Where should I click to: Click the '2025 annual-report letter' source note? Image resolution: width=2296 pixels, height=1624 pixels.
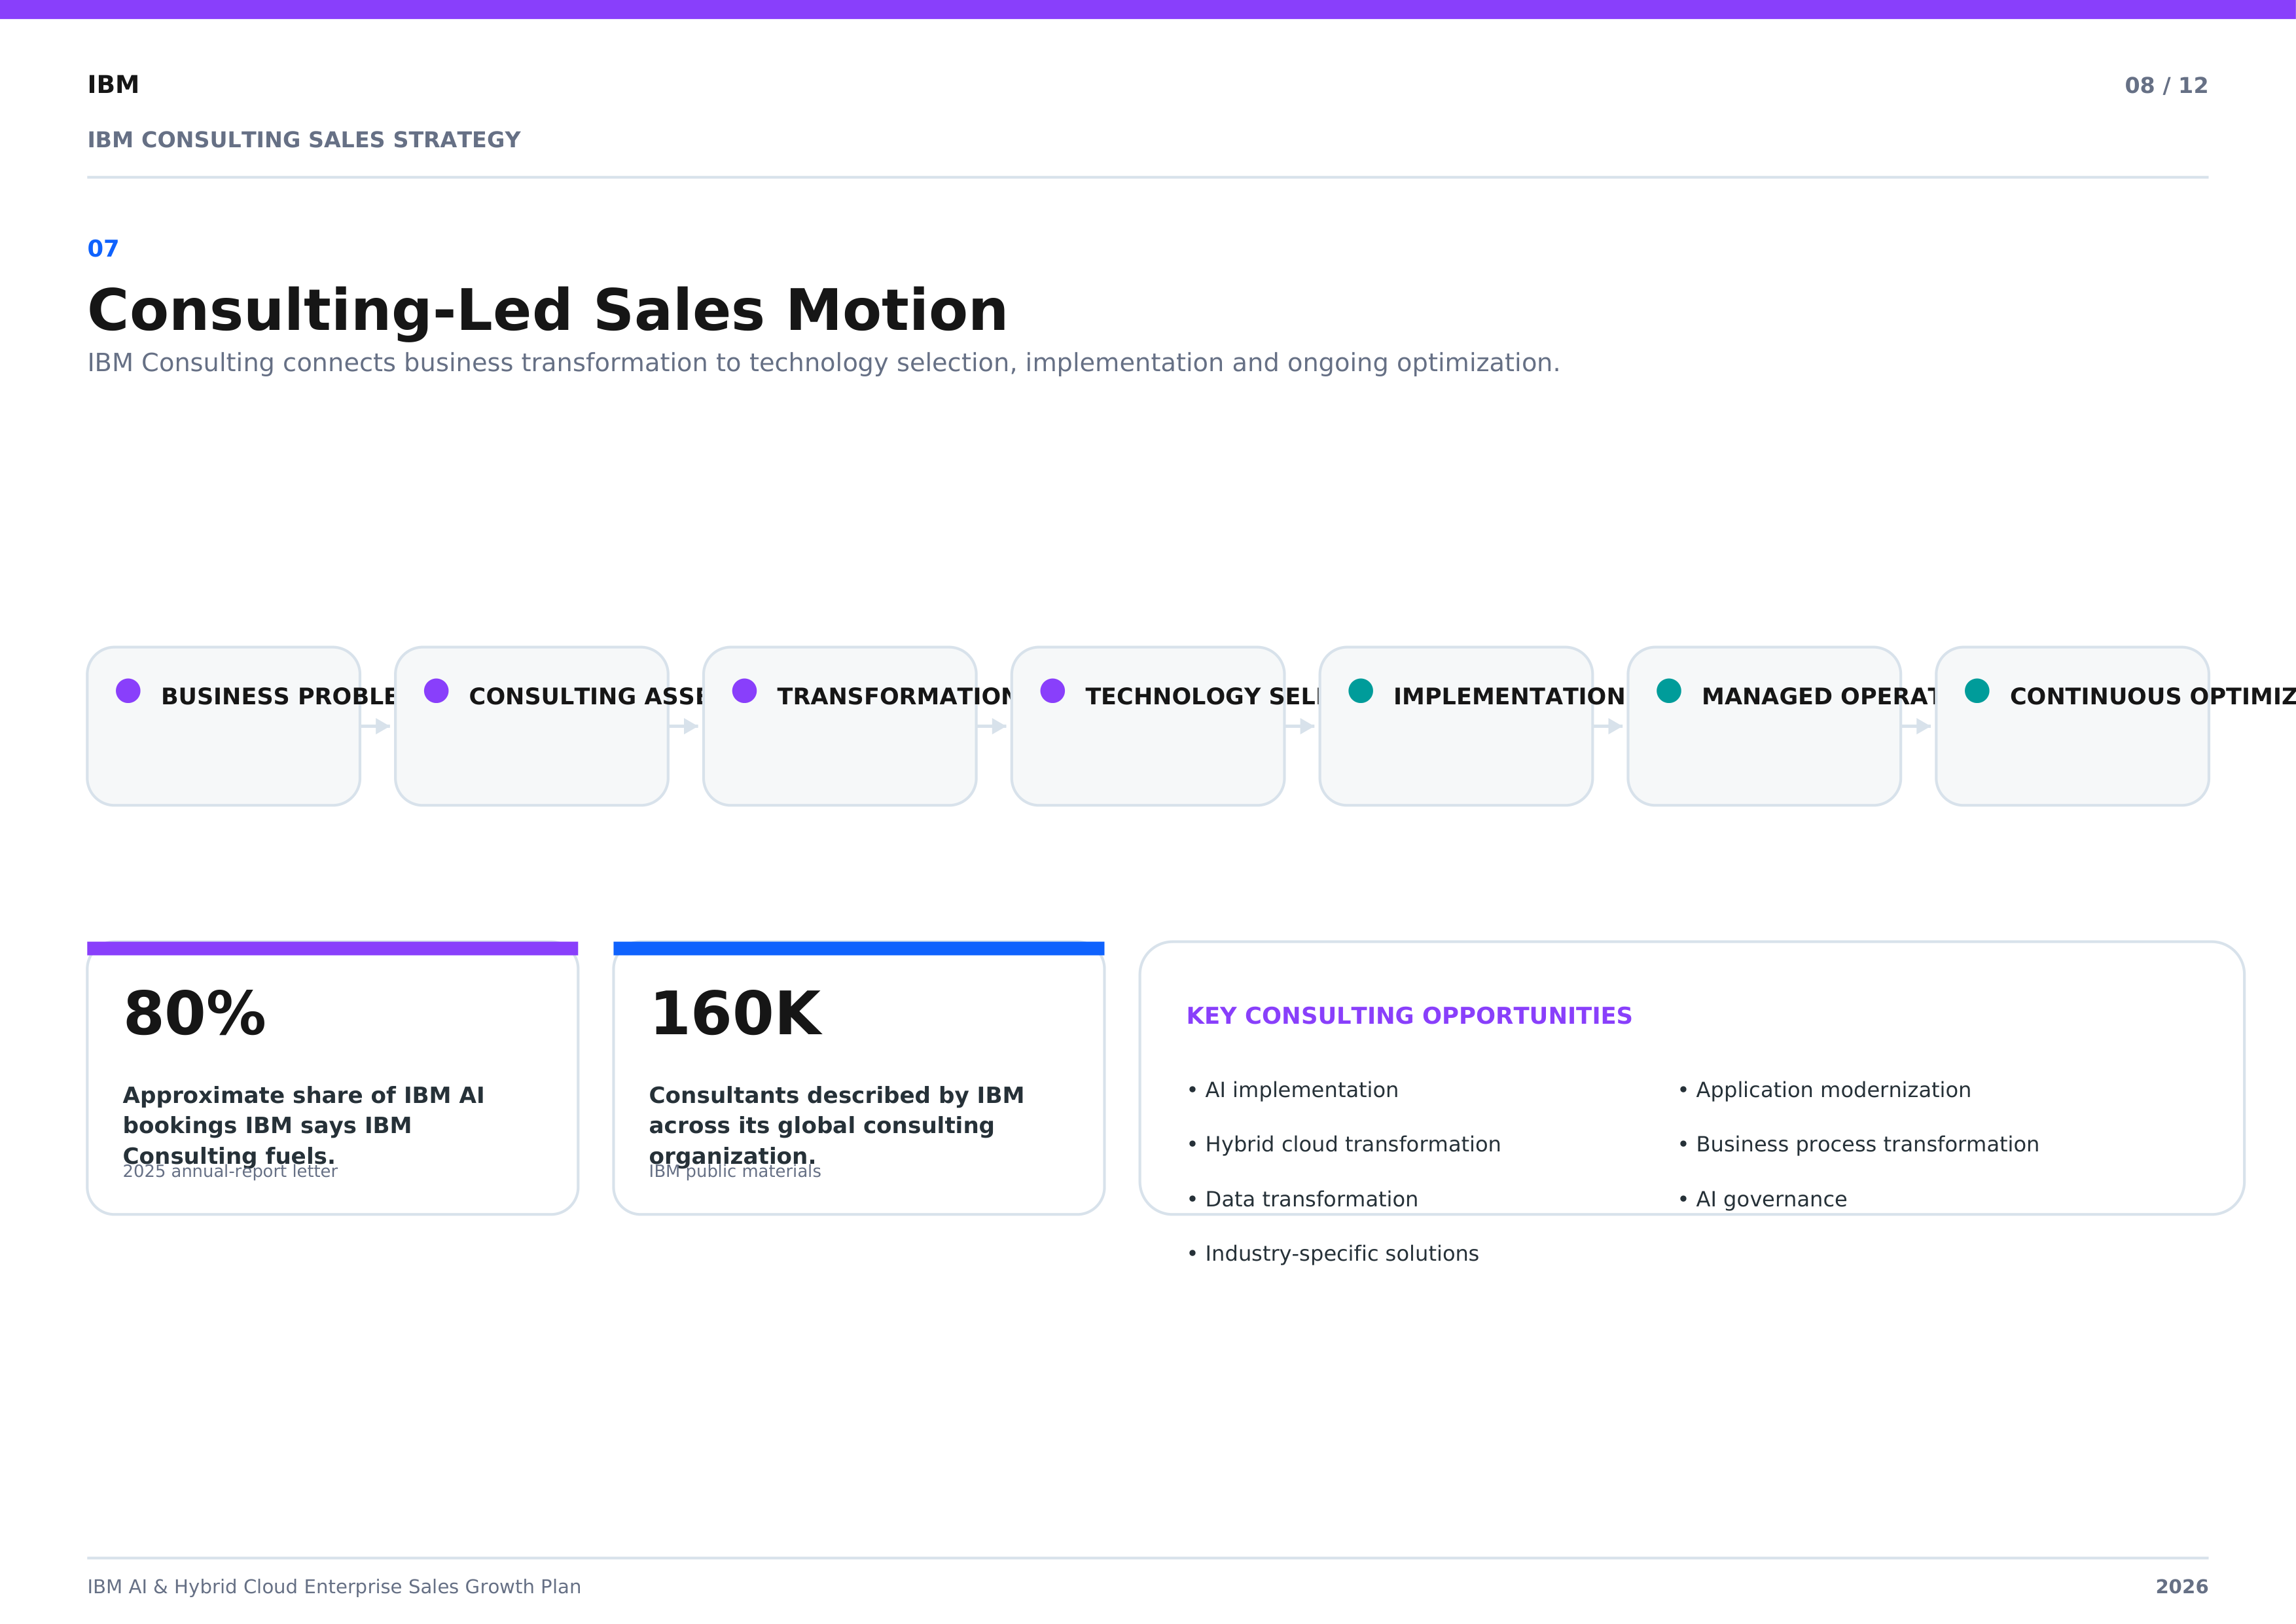(x=230, y=1172)
